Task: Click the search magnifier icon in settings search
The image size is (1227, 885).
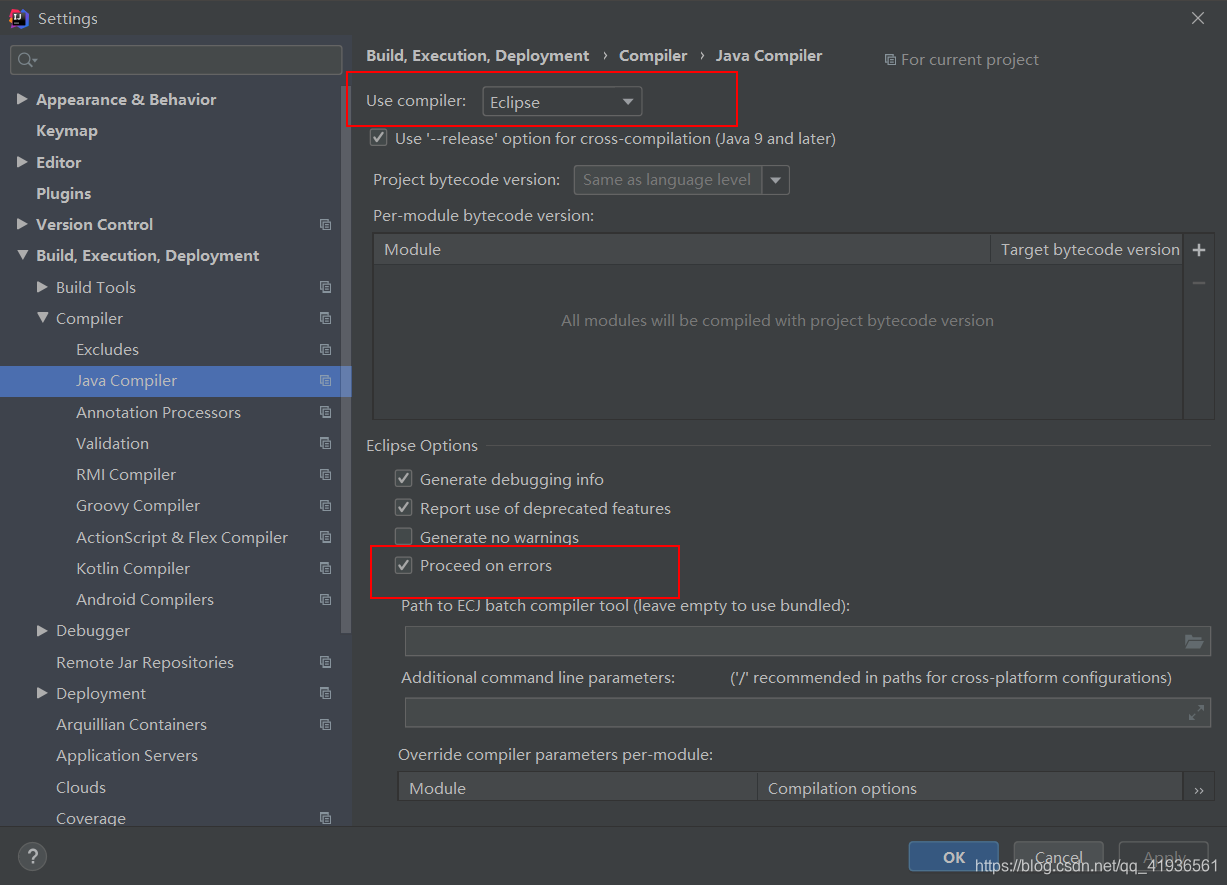Action: point(27,60)
